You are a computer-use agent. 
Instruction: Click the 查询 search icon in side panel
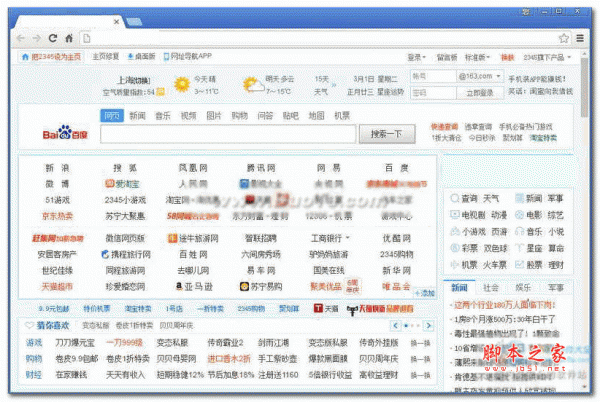click(x=454, y=198)
